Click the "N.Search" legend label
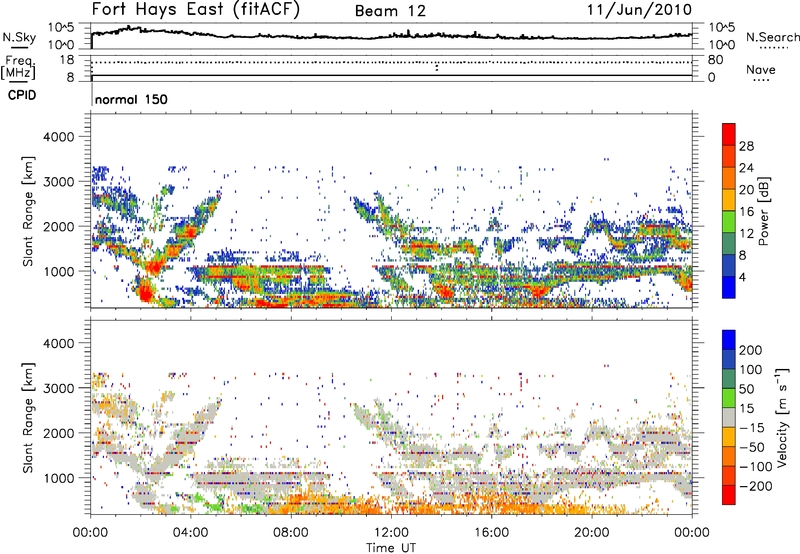This screenshot has height=554, width=800. click(772, 37)
